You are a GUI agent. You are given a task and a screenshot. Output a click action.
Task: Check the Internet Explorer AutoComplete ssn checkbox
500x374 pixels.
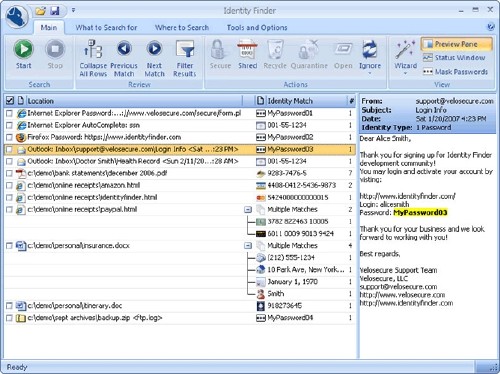pos(9,125)
